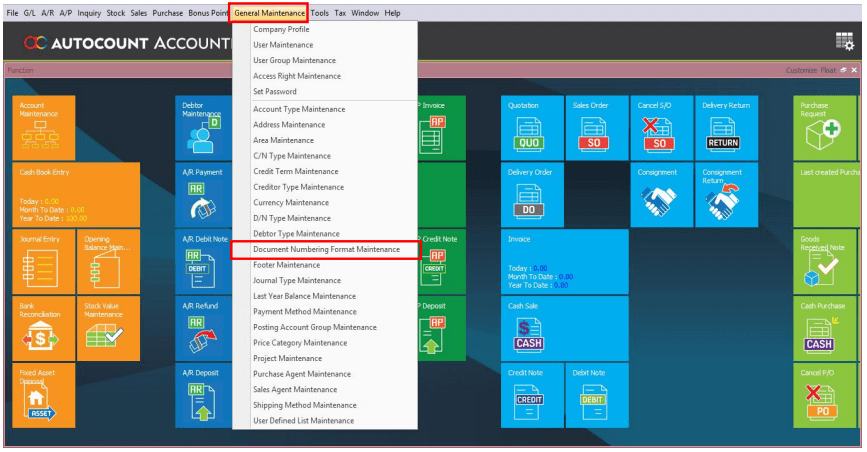Choose Payment Method Maintenance
867x452 pixels.
point(305,311)
